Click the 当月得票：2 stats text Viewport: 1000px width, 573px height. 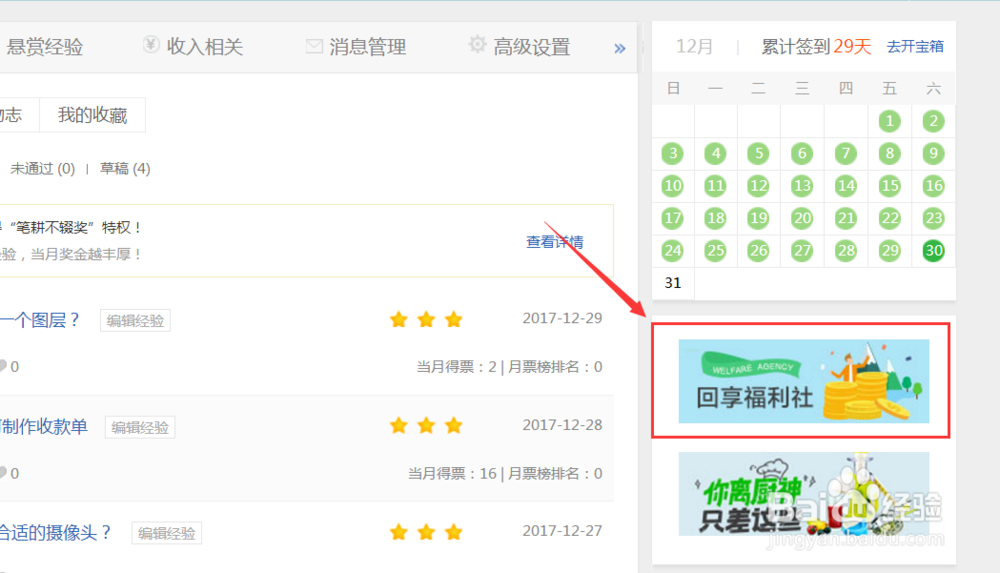pos(457,367)
